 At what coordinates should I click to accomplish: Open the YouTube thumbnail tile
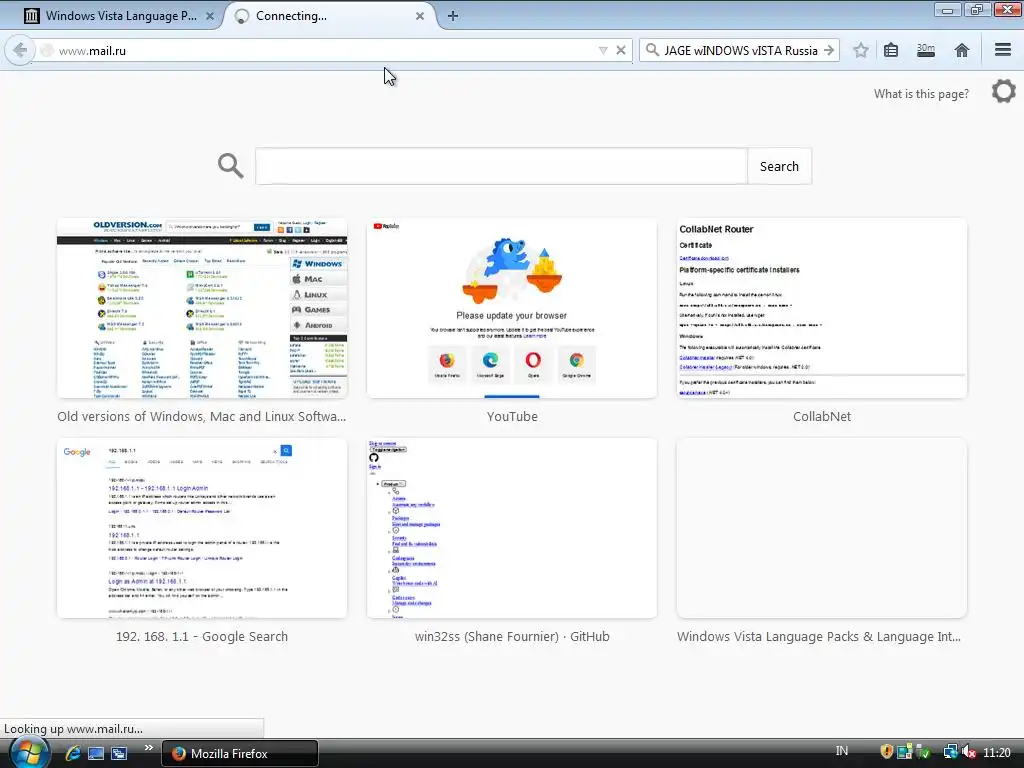(512, 308)
